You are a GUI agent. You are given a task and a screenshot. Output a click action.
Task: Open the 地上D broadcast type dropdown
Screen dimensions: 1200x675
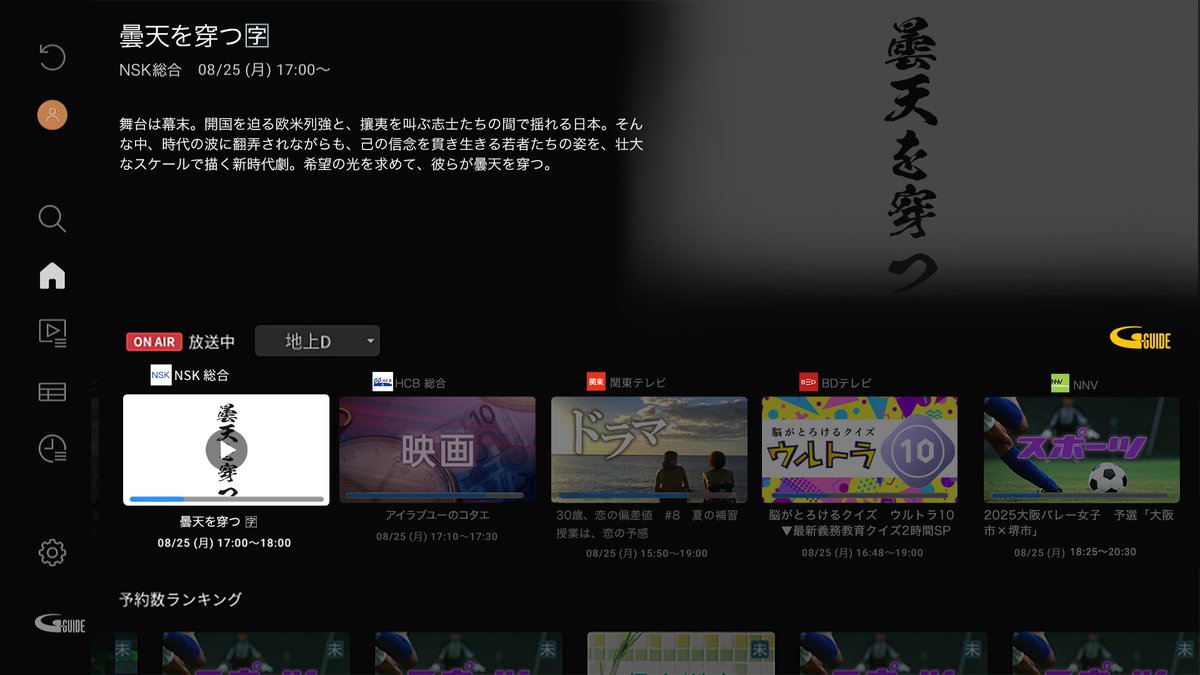(318, 340)
